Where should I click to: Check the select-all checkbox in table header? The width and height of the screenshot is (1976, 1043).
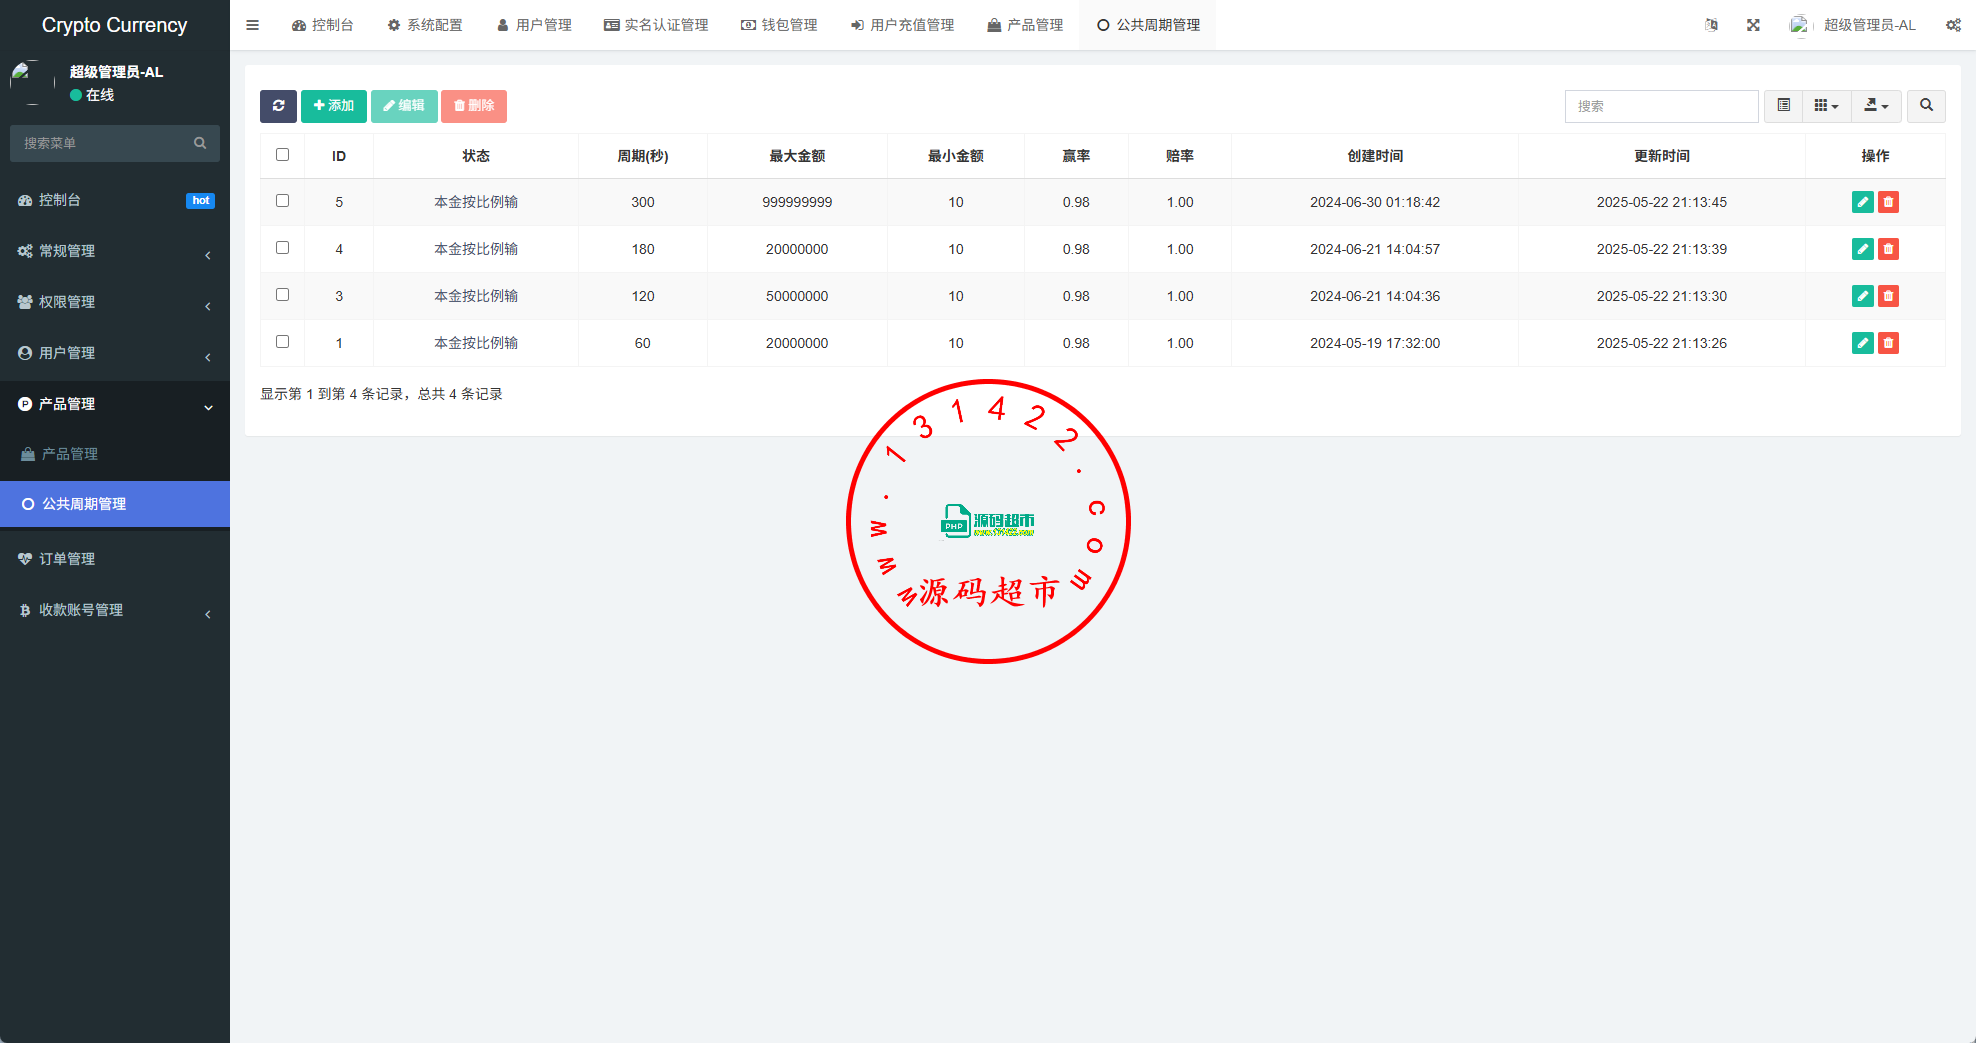coord(282,155)
